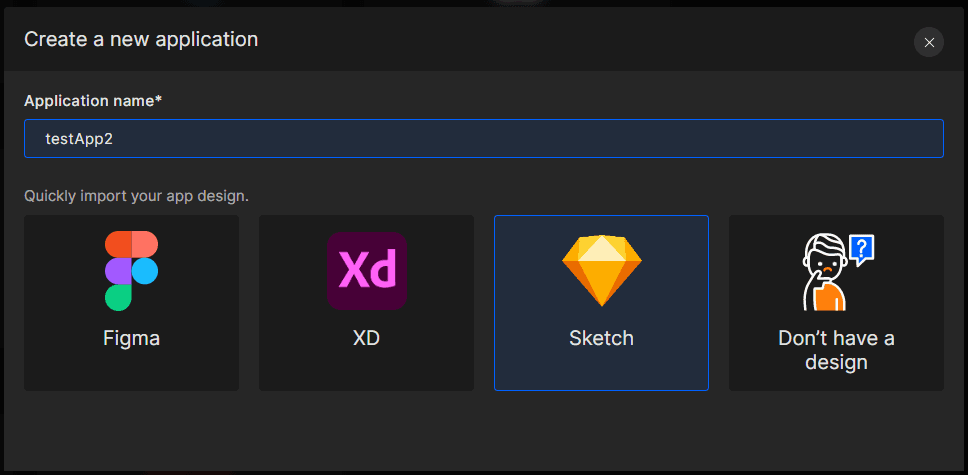Click the Quickly import your app design text
Image resolution: width=968 pixels, height=475 pixels.
pos(136,196)
